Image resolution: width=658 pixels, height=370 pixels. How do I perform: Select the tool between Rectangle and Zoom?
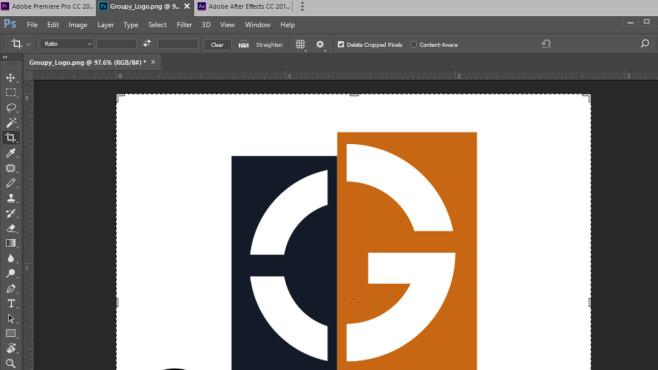click(10, 349)
